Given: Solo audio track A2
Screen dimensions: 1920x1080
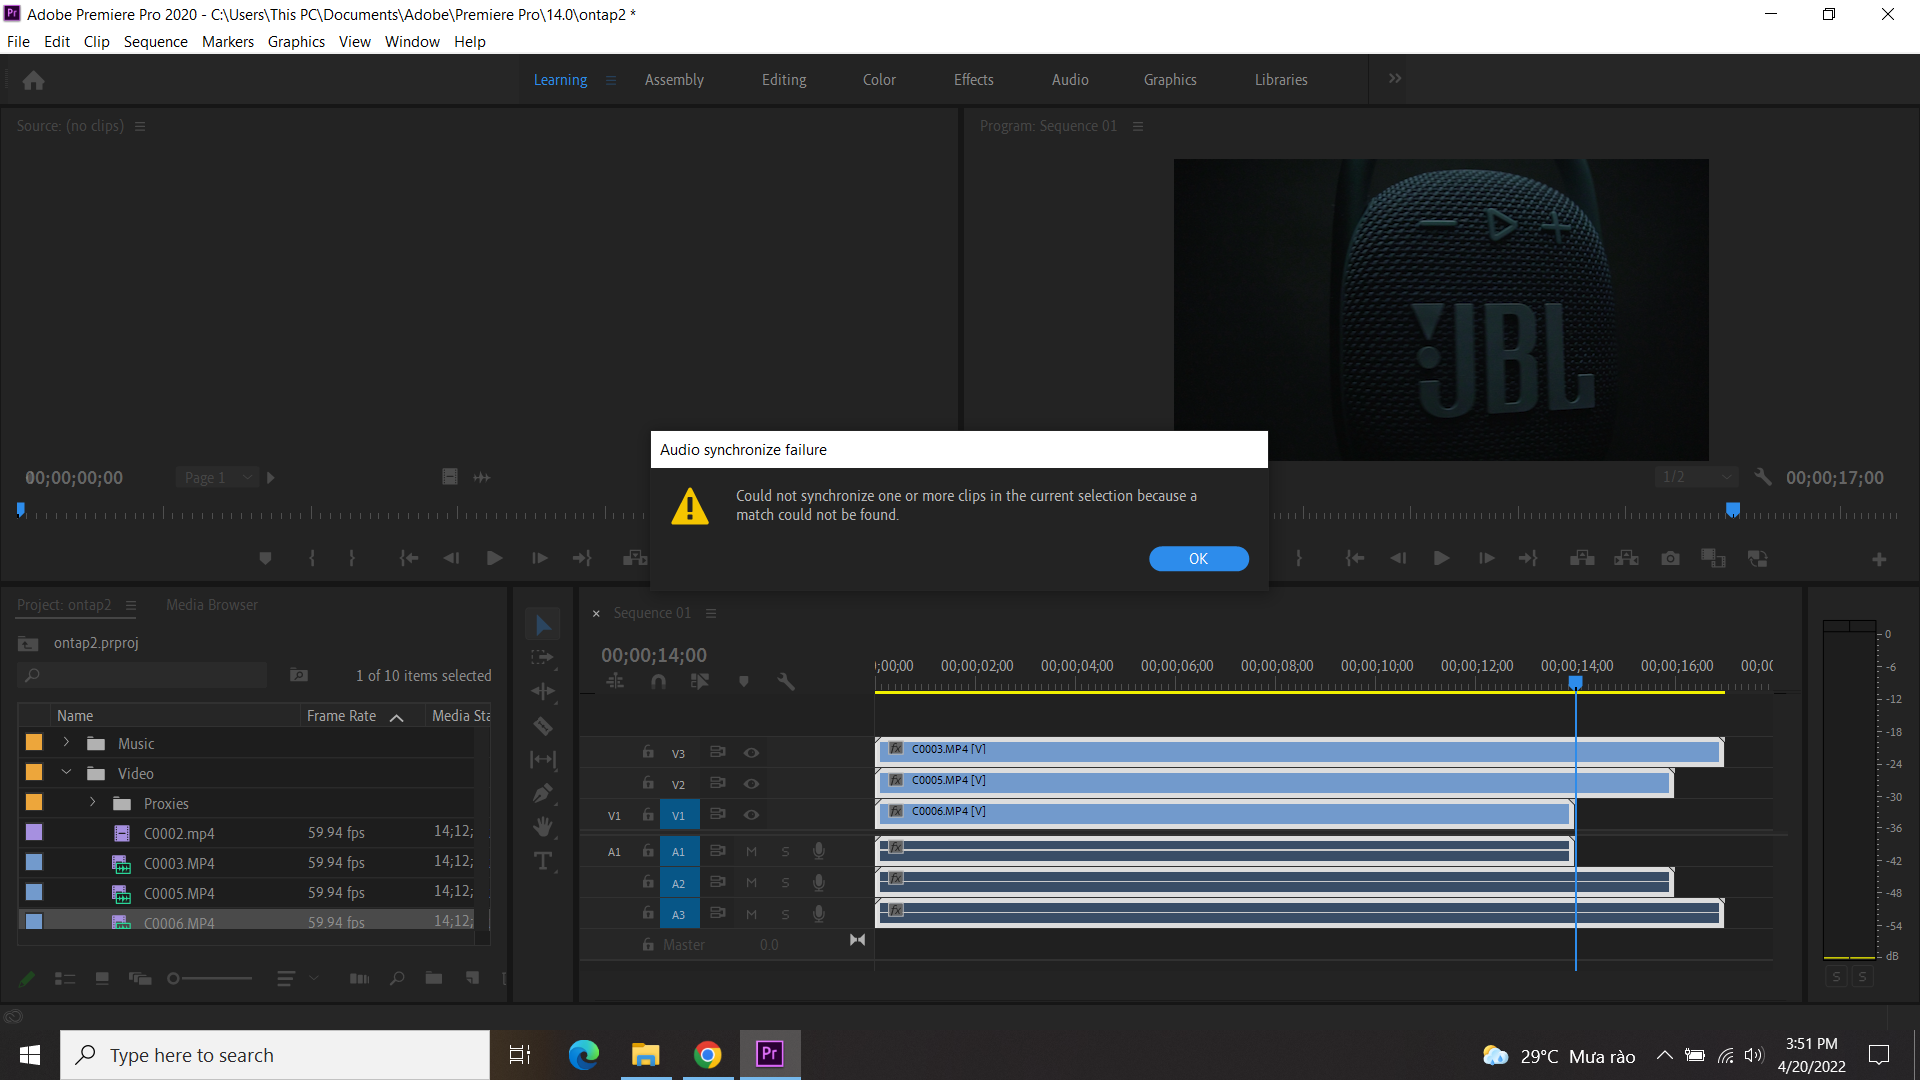Looking at the screenshot, I should pos(785,883).
